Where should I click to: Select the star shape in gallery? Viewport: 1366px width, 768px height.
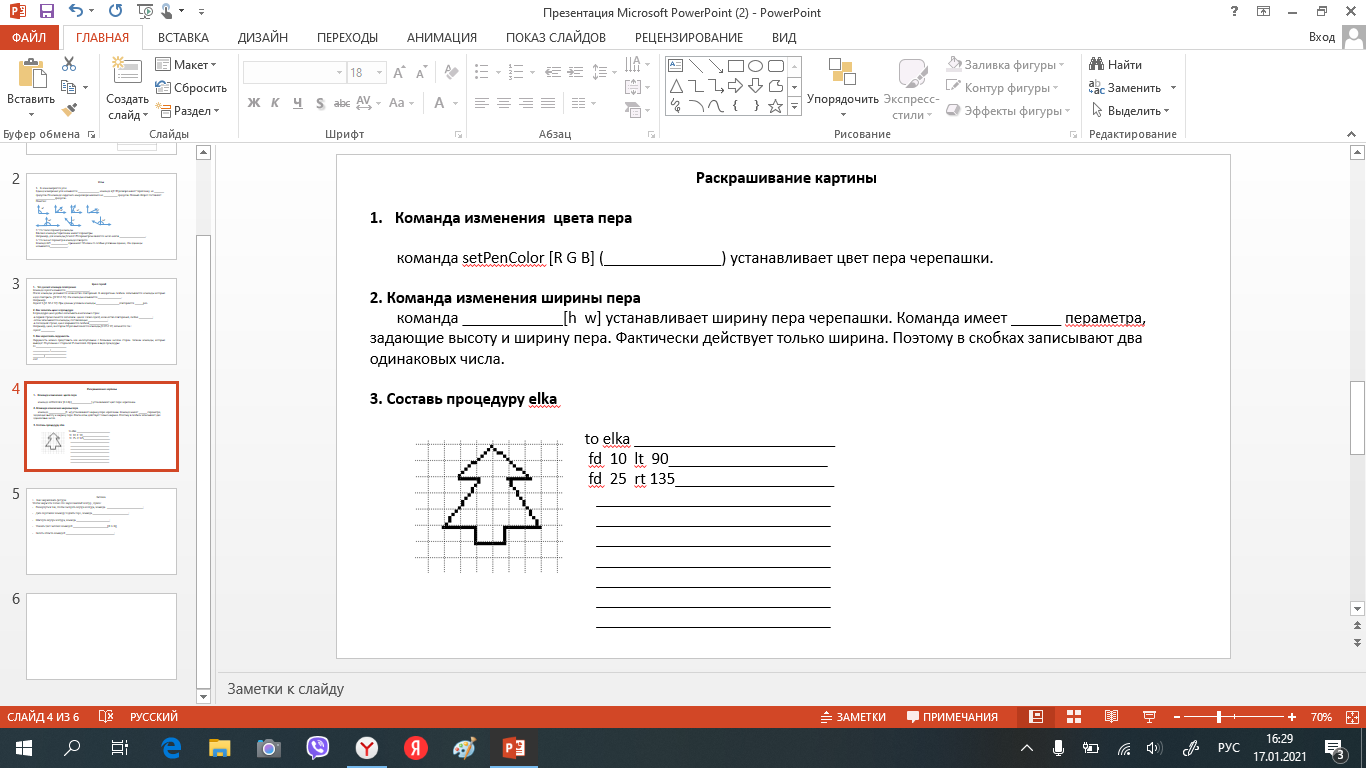coord(776,105)
